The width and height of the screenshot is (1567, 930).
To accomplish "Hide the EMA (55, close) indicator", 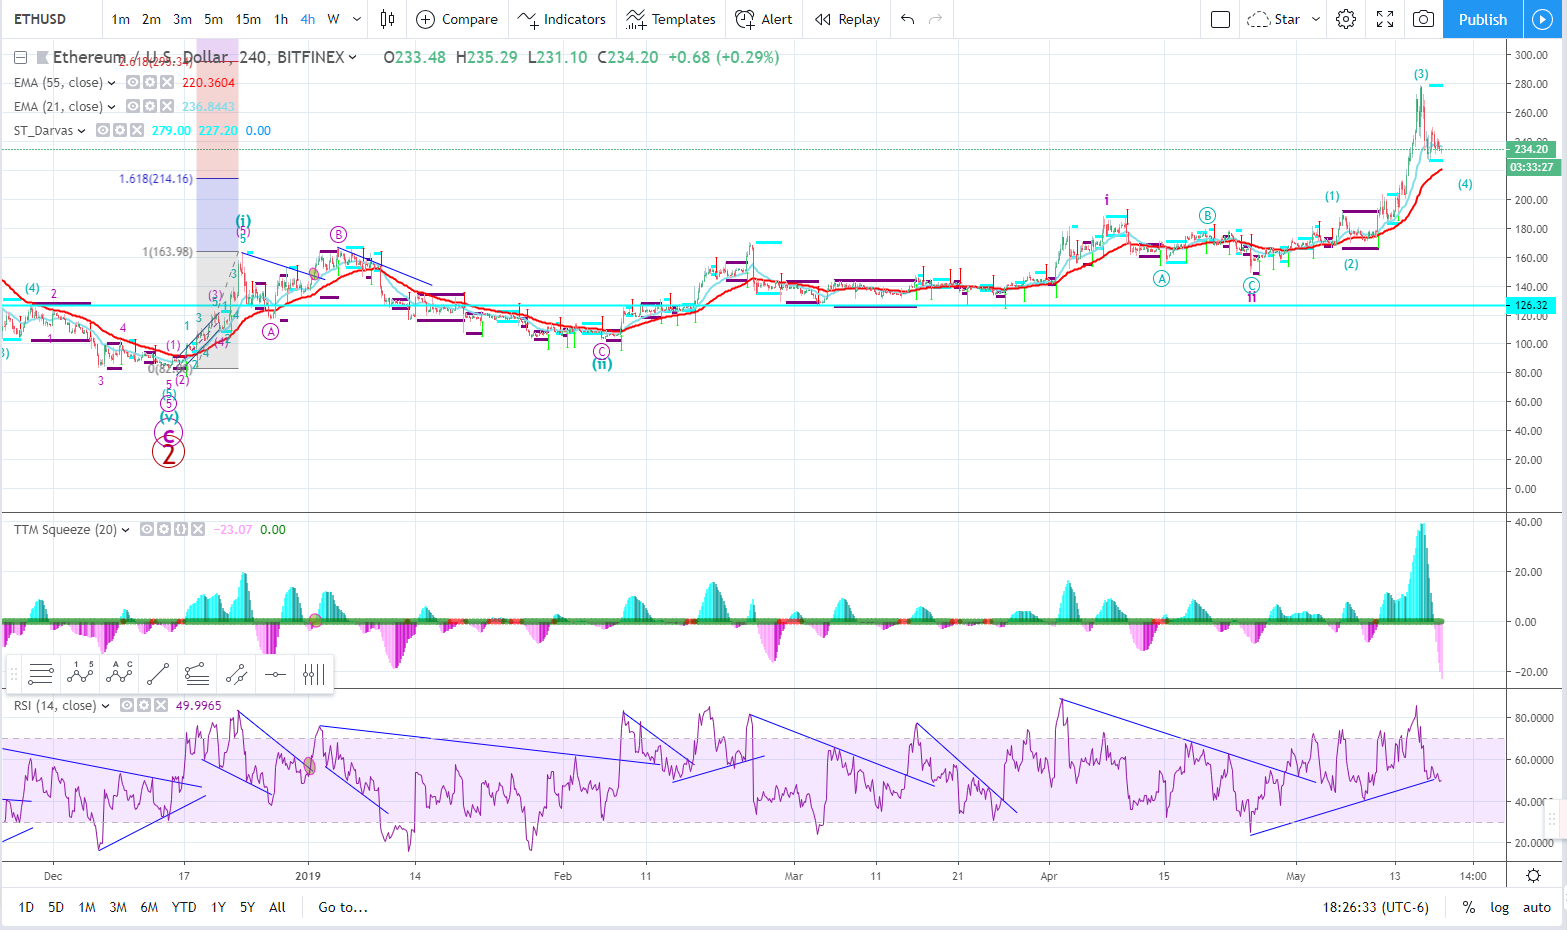I will [x=133, y=82].
